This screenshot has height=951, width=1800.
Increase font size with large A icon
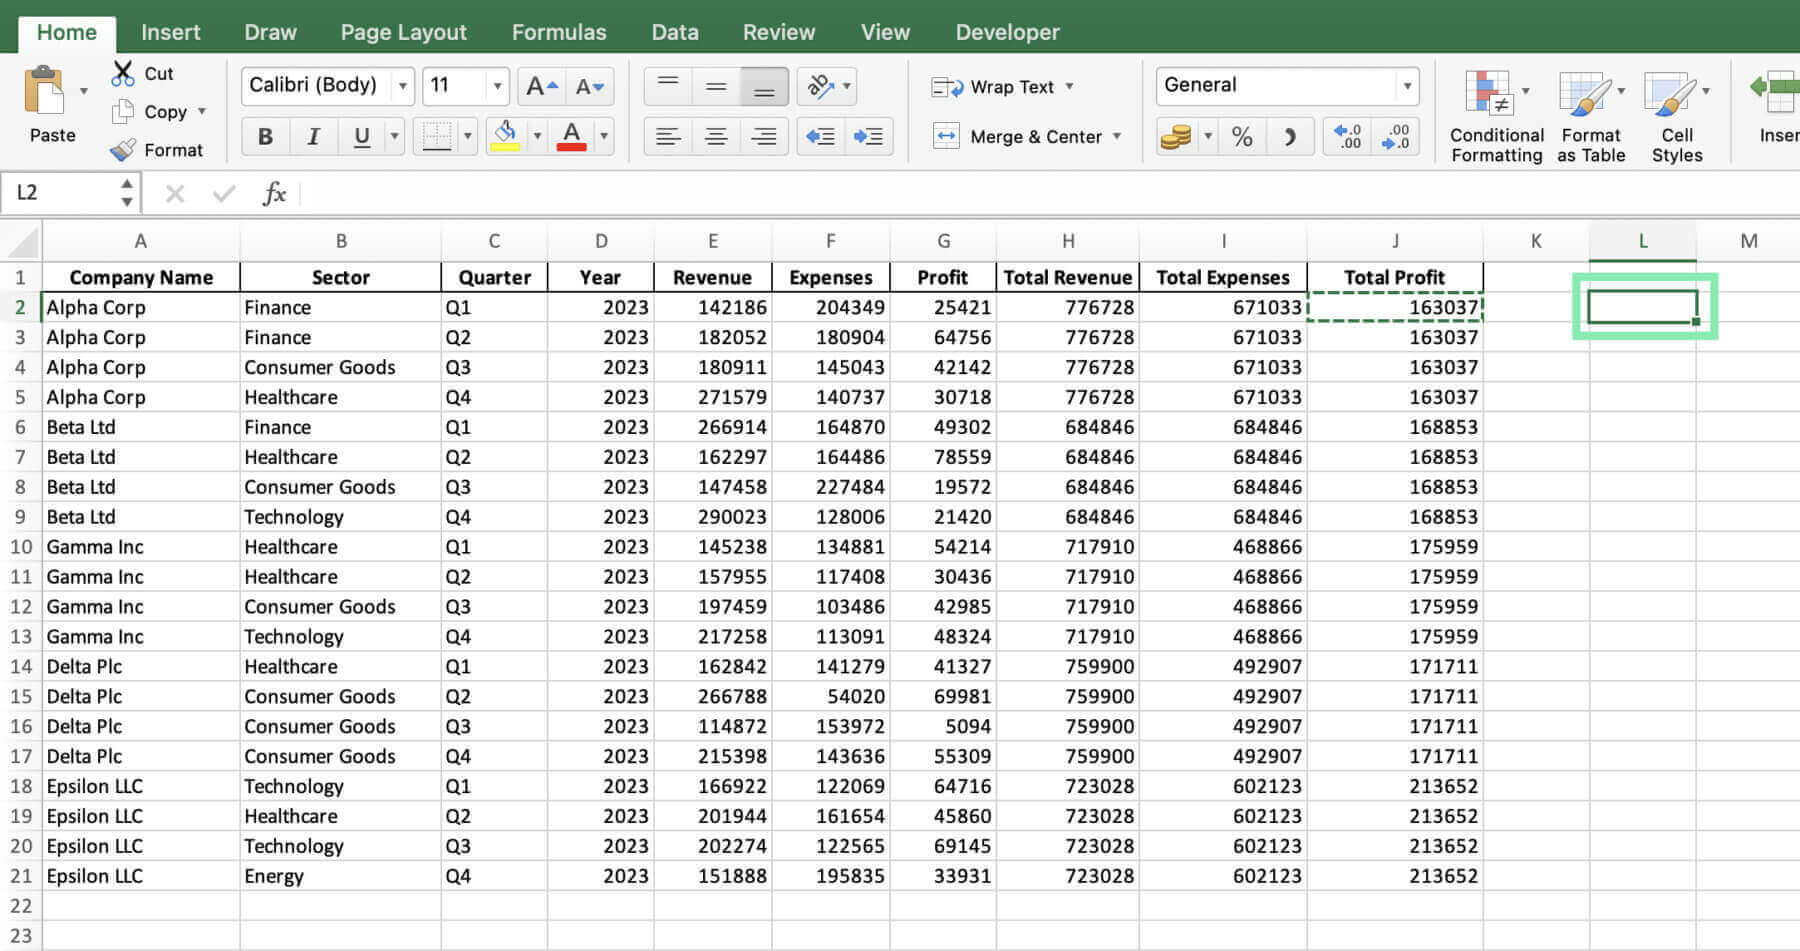point(541,86)
